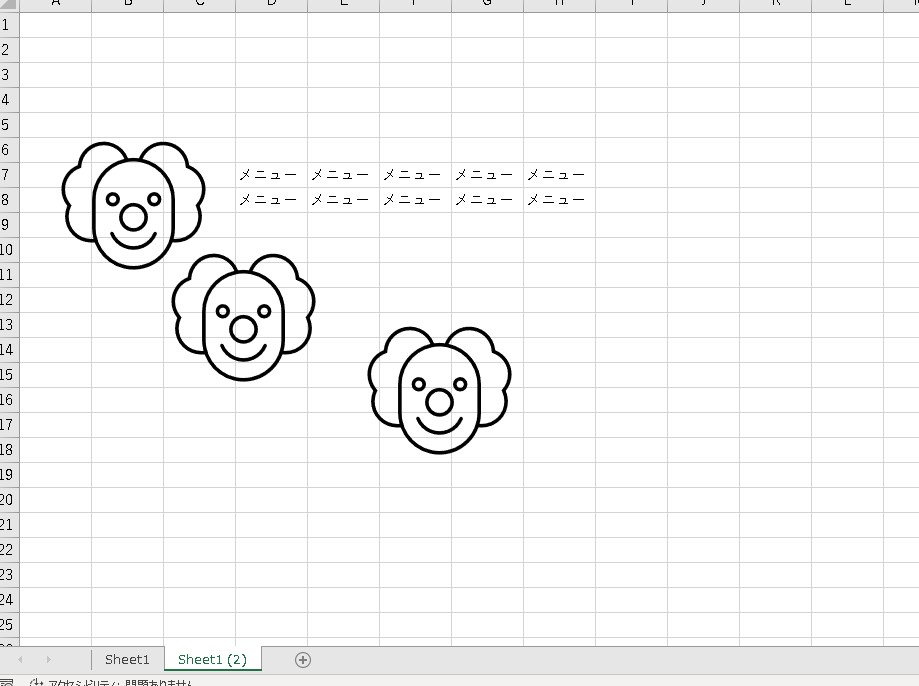Click the new sheet plus button
The image size is (919, 686).
tap(303, 659)
